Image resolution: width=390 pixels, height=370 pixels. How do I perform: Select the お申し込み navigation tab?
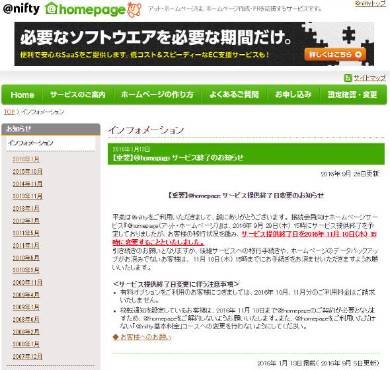coord(293,95)
